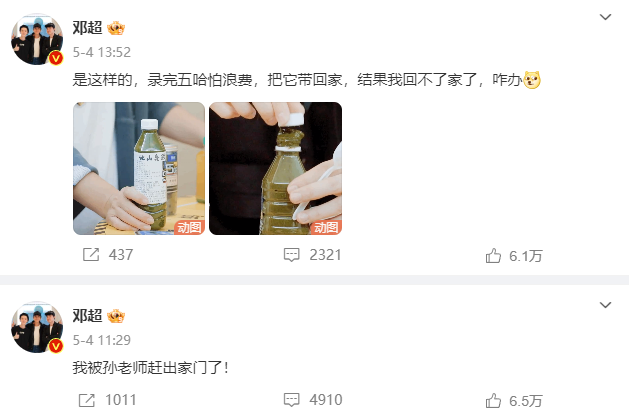
Task: Click crown badge on the 11:29 post
Action: (x=116, y=316)
